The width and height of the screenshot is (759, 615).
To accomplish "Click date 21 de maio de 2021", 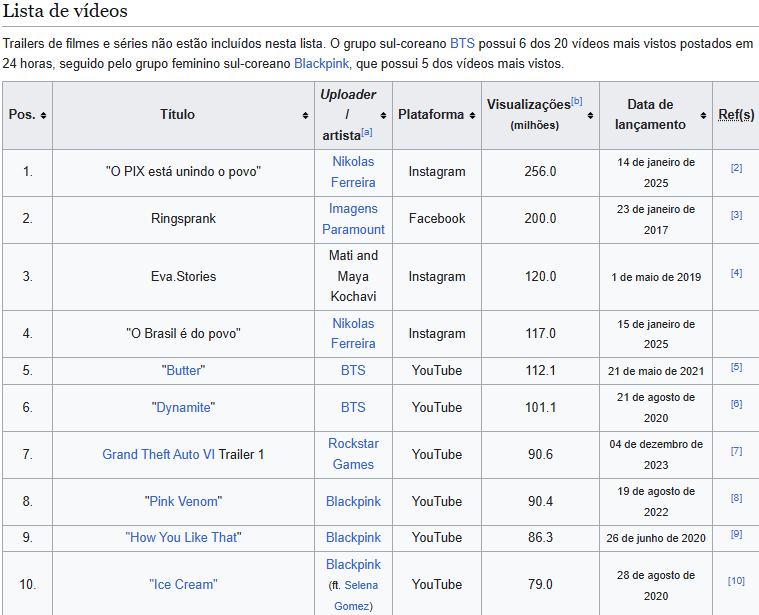I will [x=656, y=371].
